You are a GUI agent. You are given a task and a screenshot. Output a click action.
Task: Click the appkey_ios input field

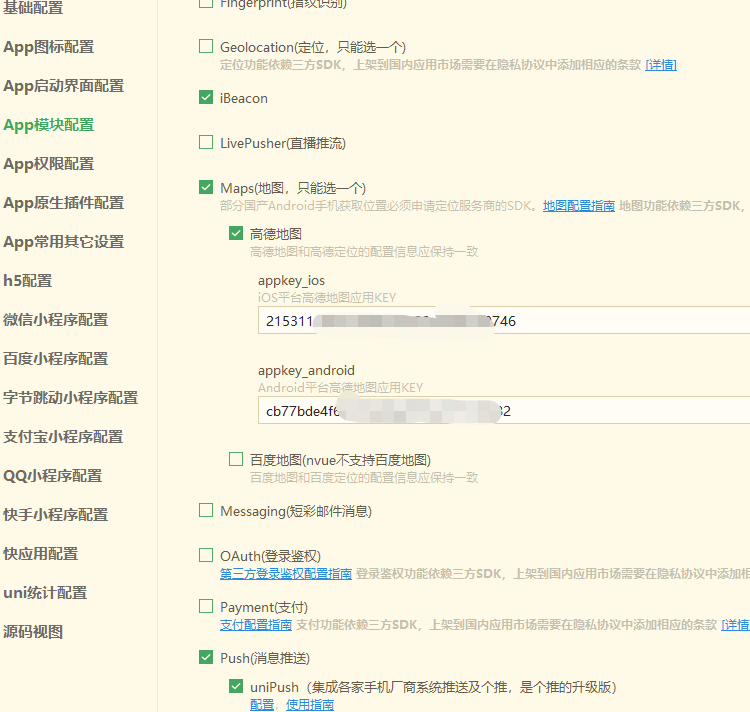click(500, 321)
